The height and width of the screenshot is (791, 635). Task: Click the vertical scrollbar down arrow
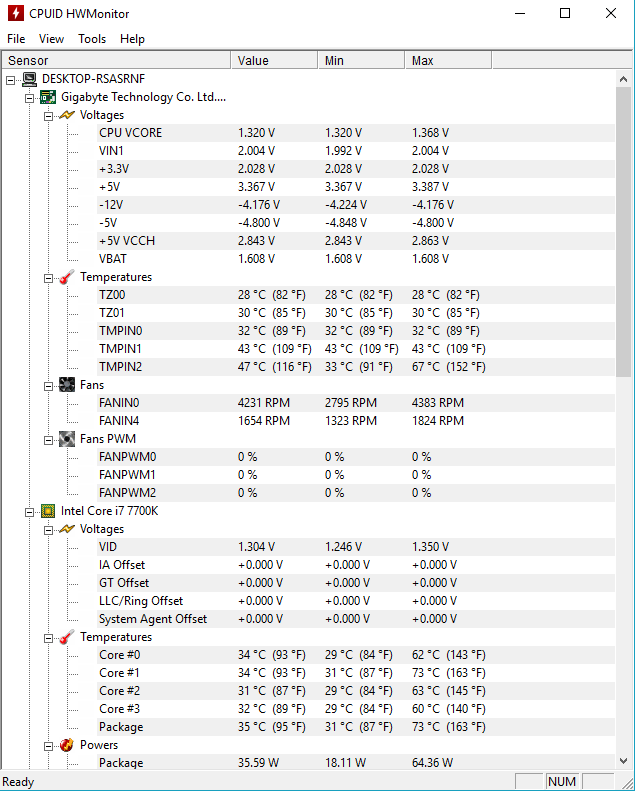click(624, 762)
